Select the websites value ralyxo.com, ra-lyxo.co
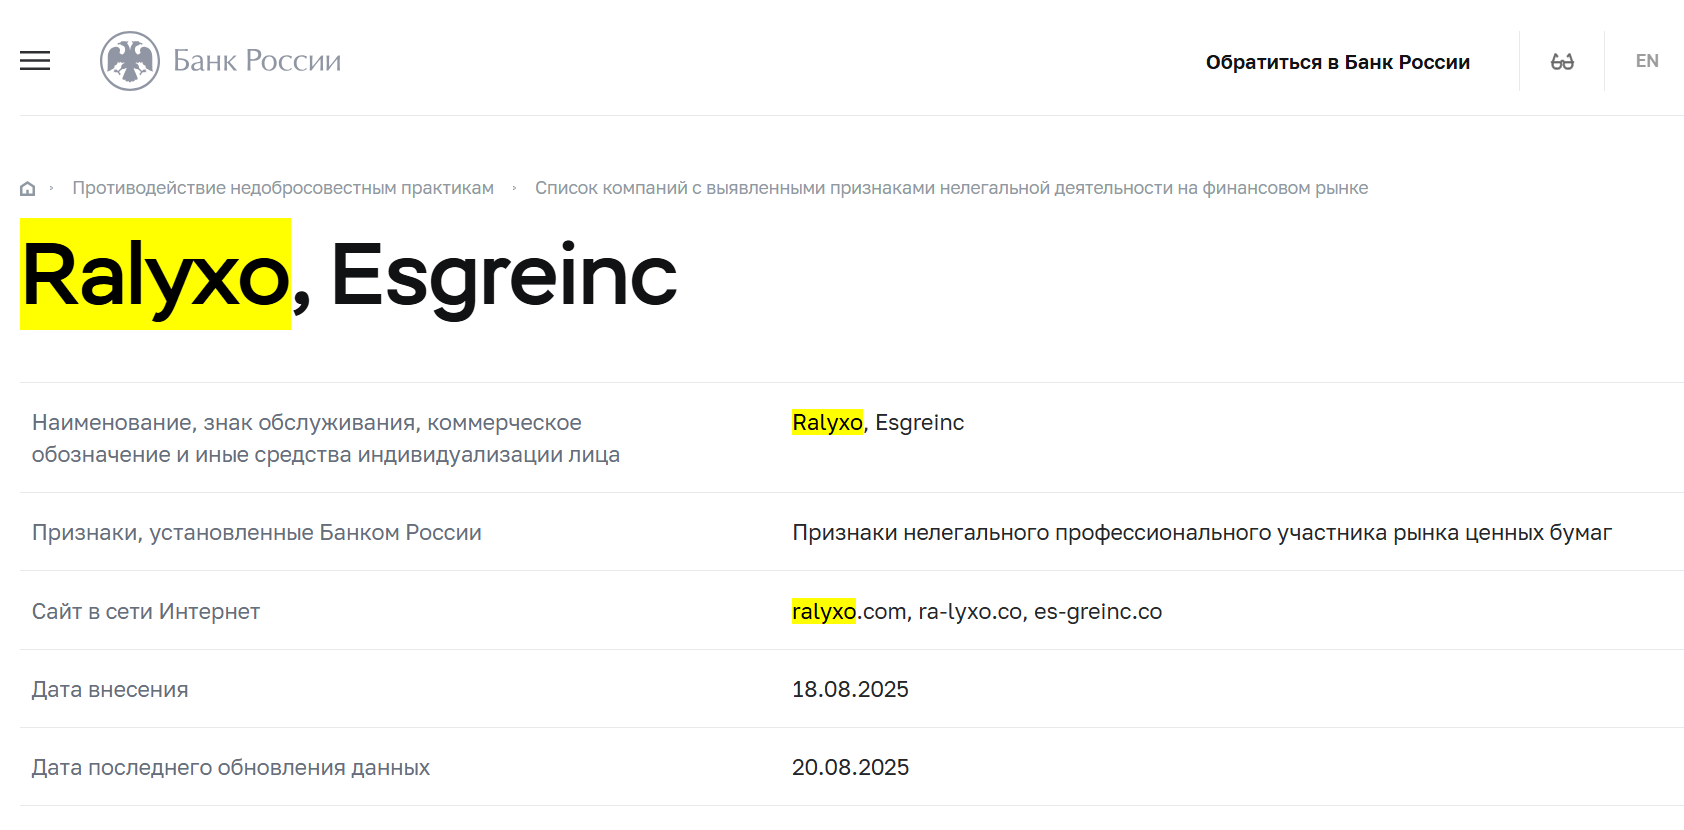1684x830 pixels. [977, 611]
